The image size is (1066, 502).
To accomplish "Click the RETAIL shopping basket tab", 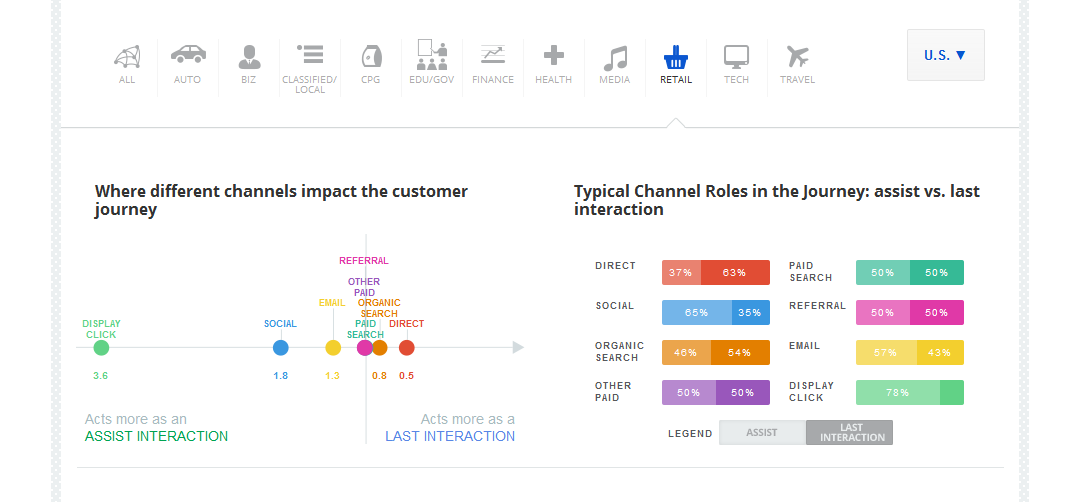I will 676,56.
